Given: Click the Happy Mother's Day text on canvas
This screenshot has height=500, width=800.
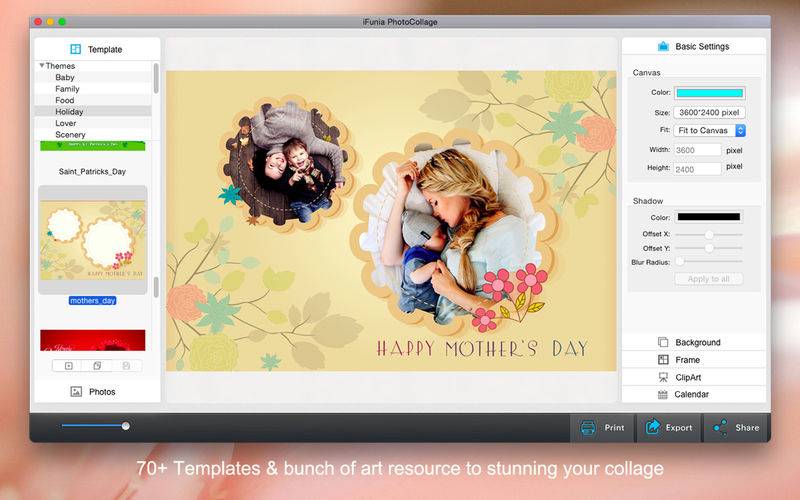Looking at the screenshot, I should 482,348.
